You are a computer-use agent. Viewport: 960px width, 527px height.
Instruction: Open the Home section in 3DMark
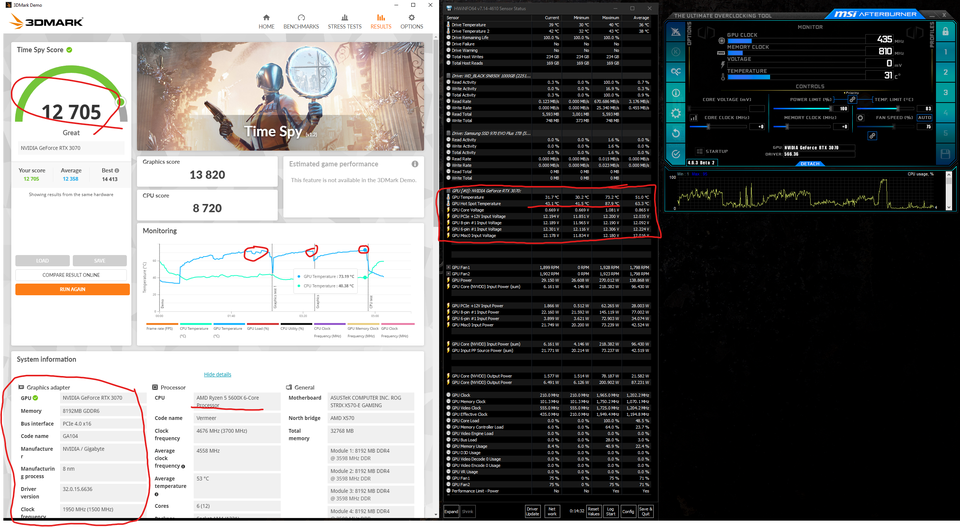pos(266,21)
